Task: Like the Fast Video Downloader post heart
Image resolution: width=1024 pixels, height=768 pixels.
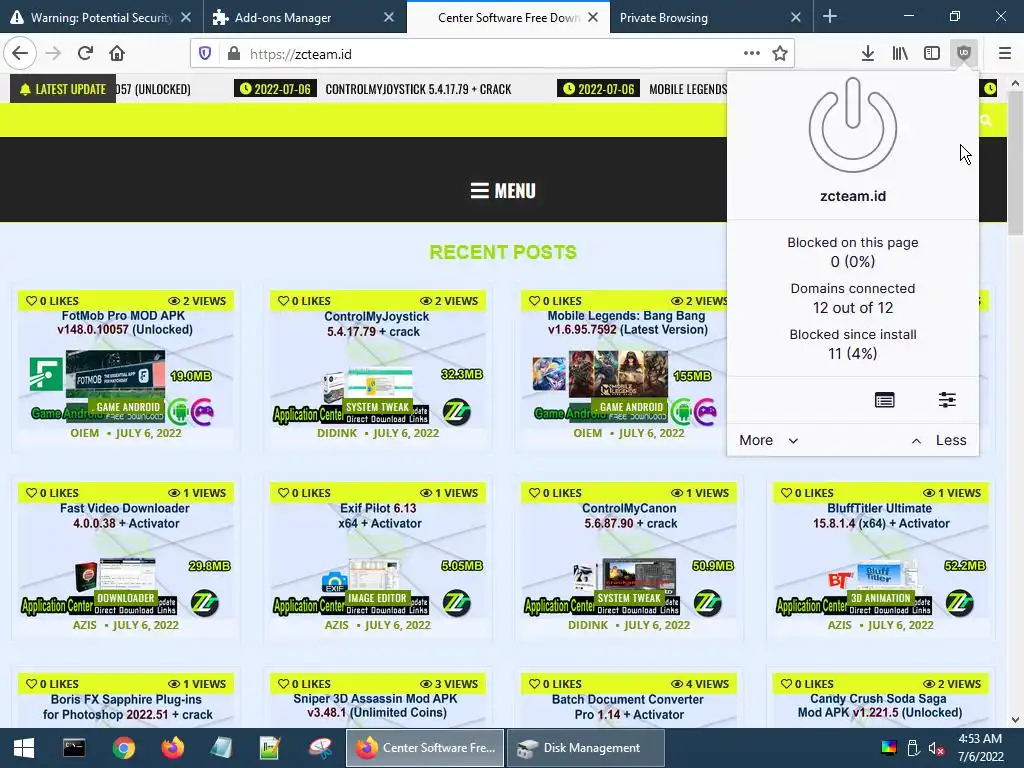Action: [x=31, y=492]
